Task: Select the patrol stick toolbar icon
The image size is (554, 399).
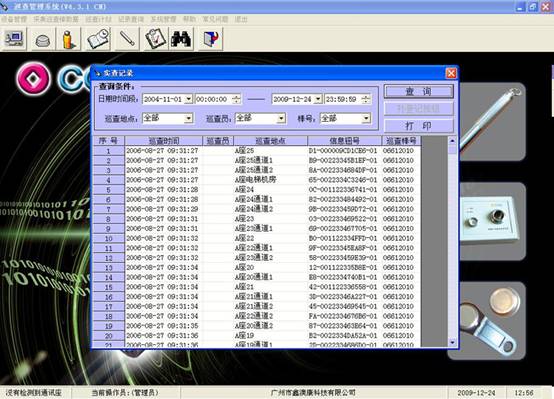Action: point(127,39)
